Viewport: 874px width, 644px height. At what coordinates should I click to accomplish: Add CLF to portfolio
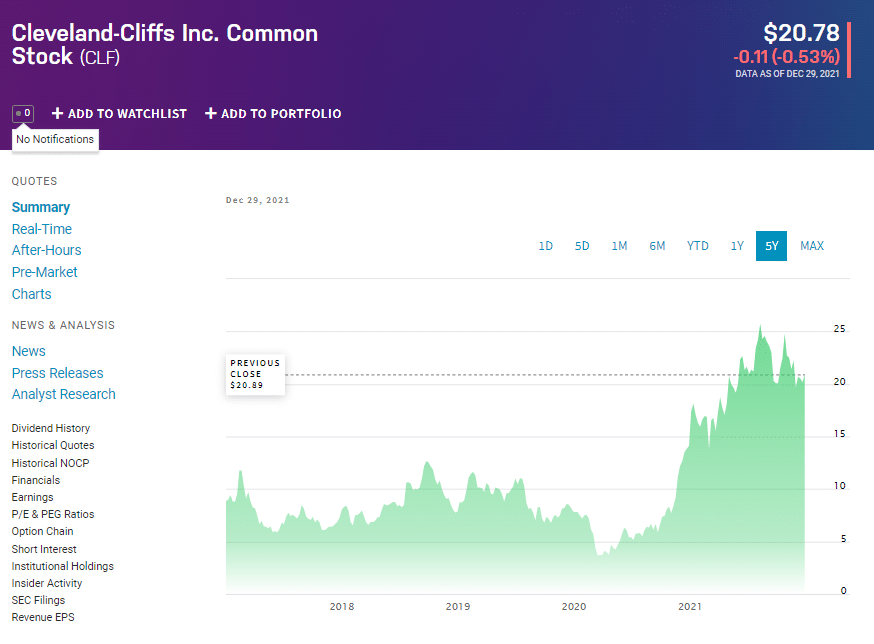(x=273, y=114)
